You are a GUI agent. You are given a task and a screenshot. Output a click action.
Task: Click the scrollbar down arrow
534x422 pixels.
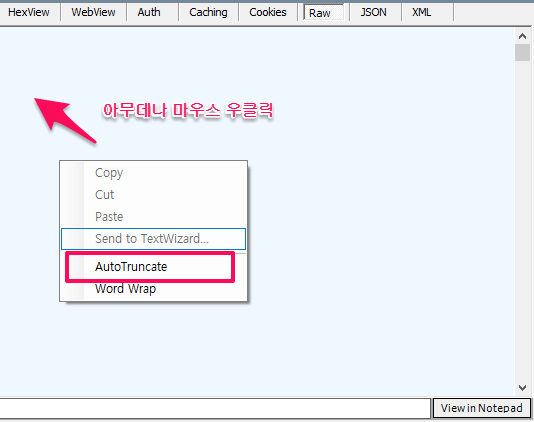[522, 388]
